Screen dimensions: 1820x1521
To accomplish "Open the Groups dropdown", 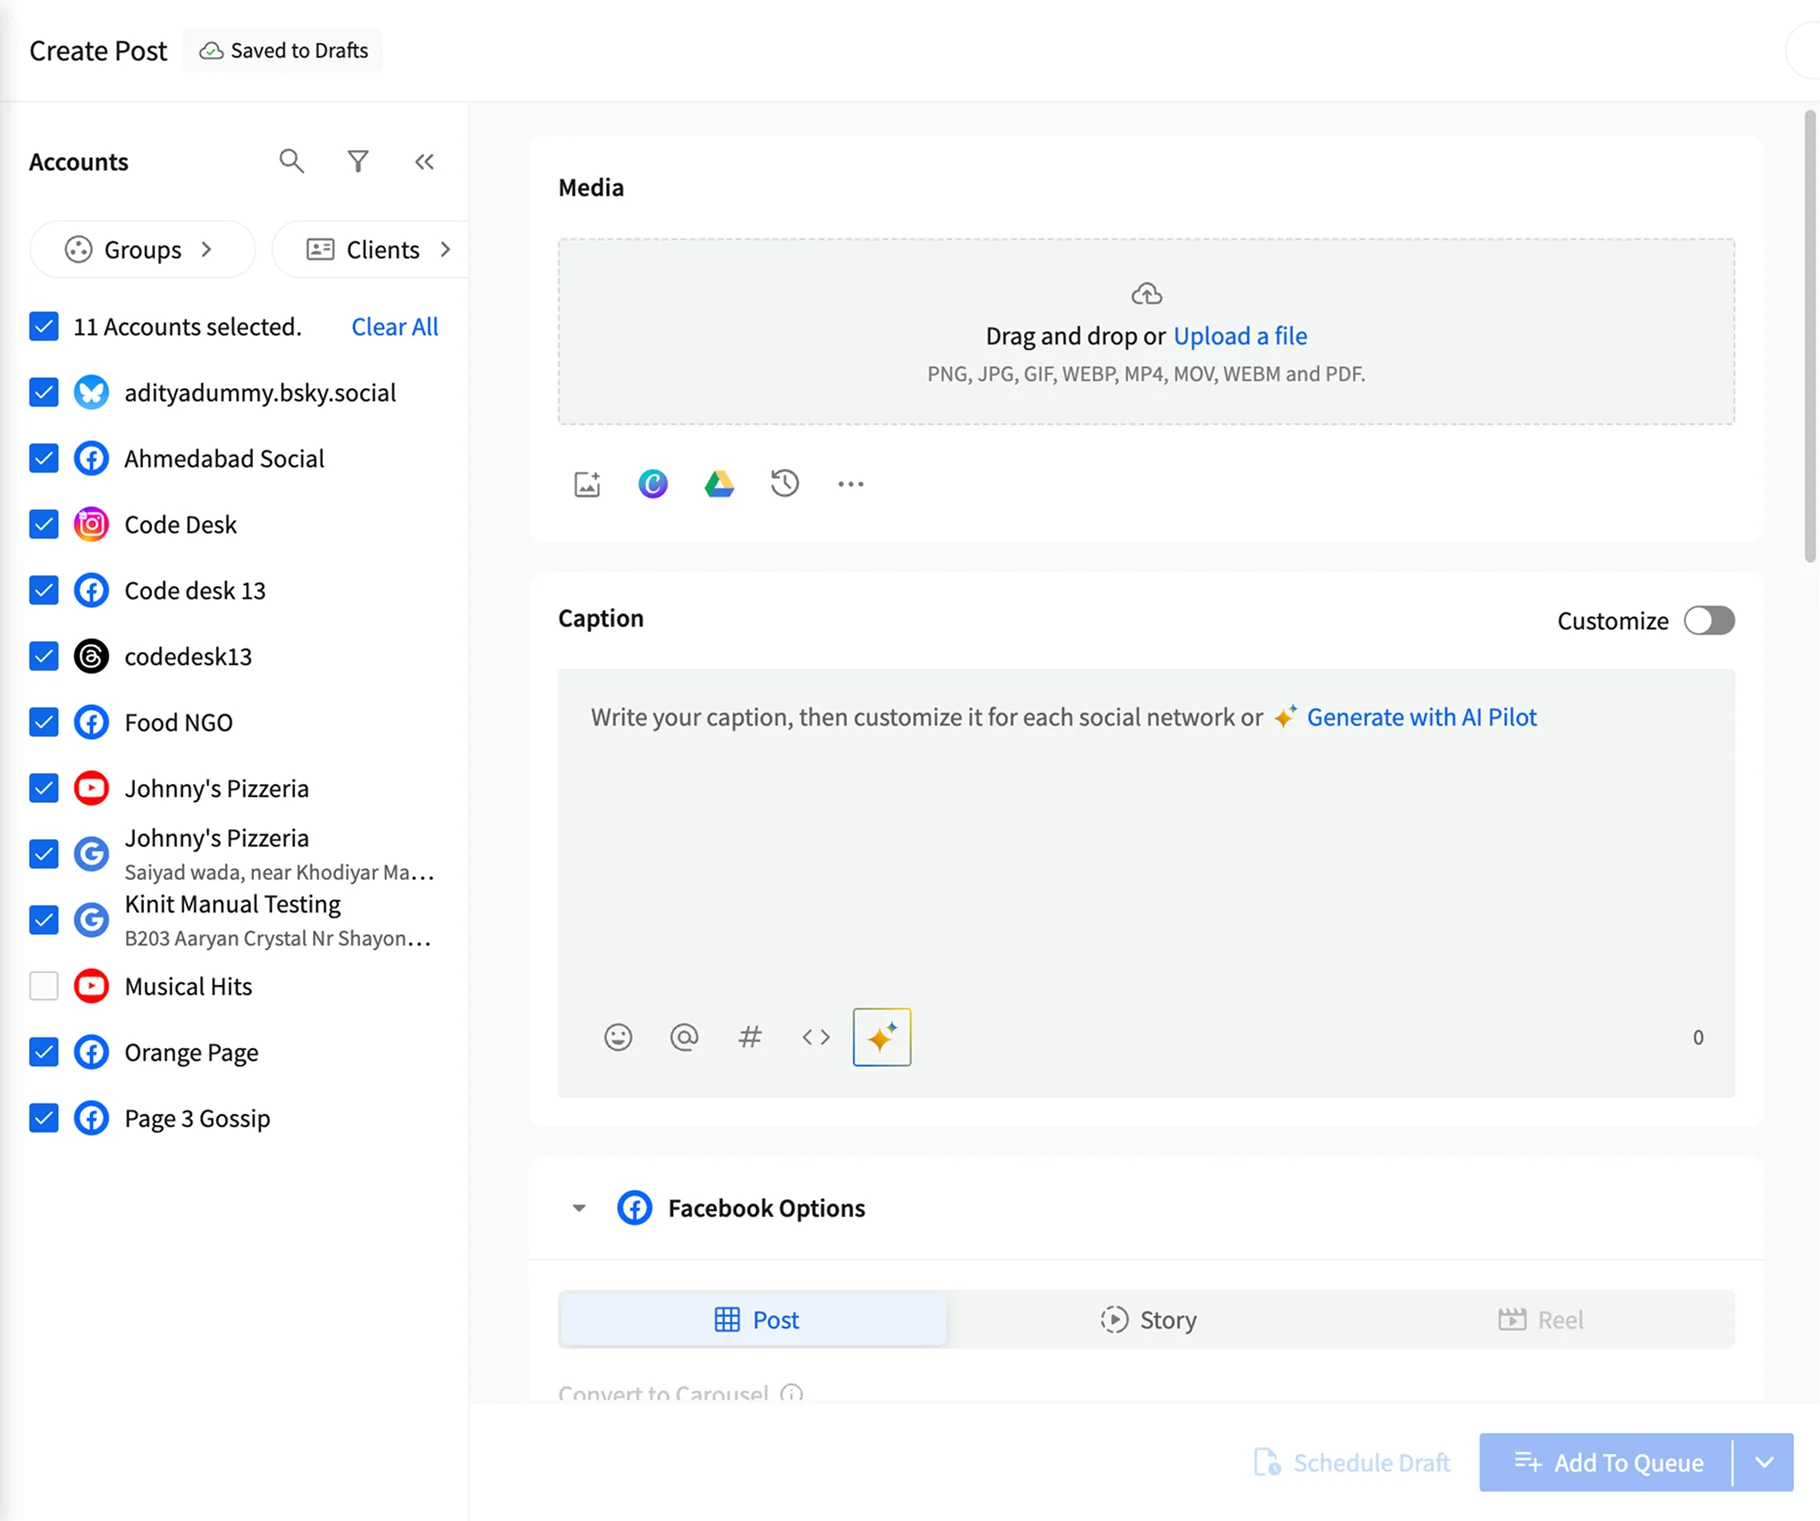I will coord(142,249).
